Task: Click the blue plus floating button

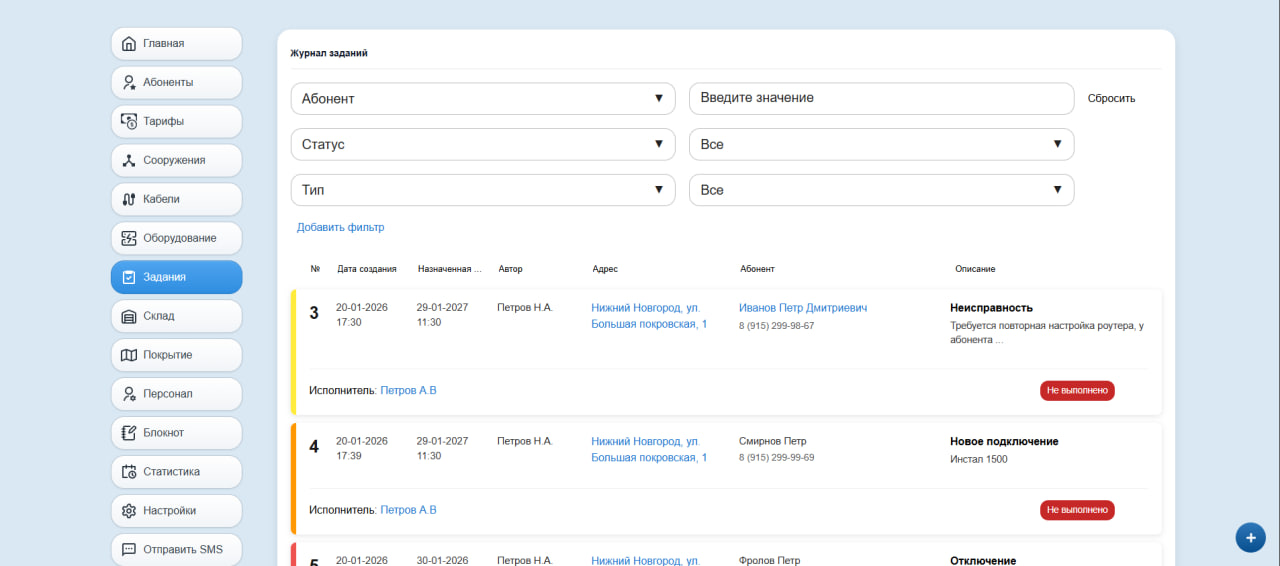Action: (1250, 538)
